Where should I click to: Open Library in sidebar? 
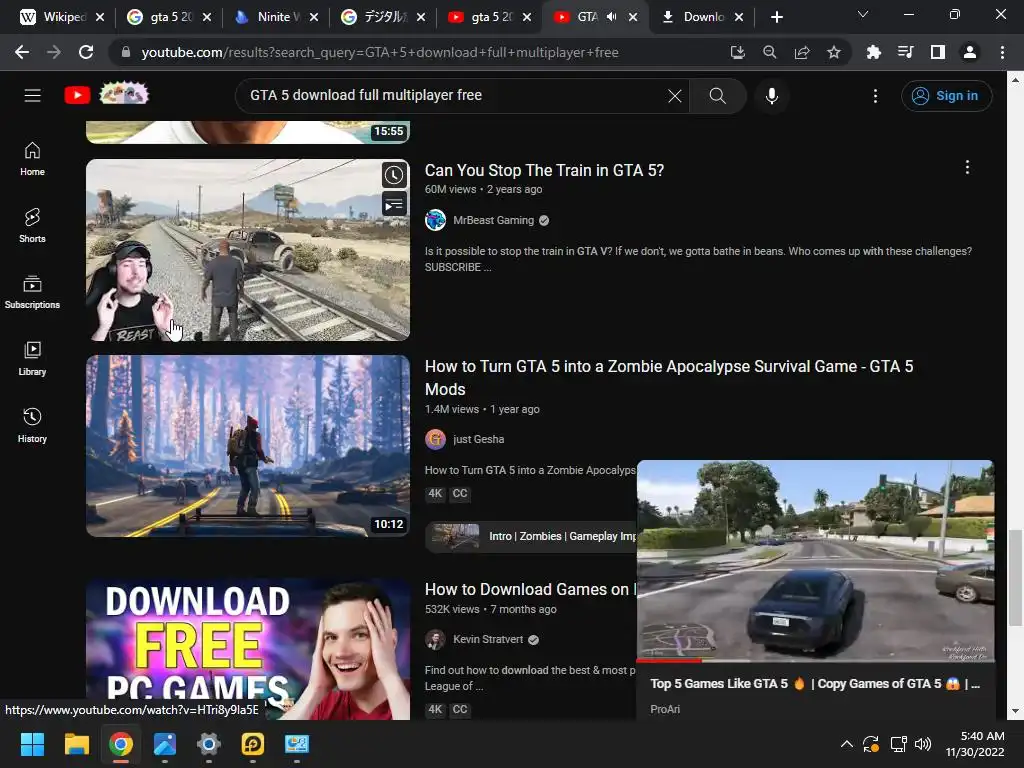[32, 359]
